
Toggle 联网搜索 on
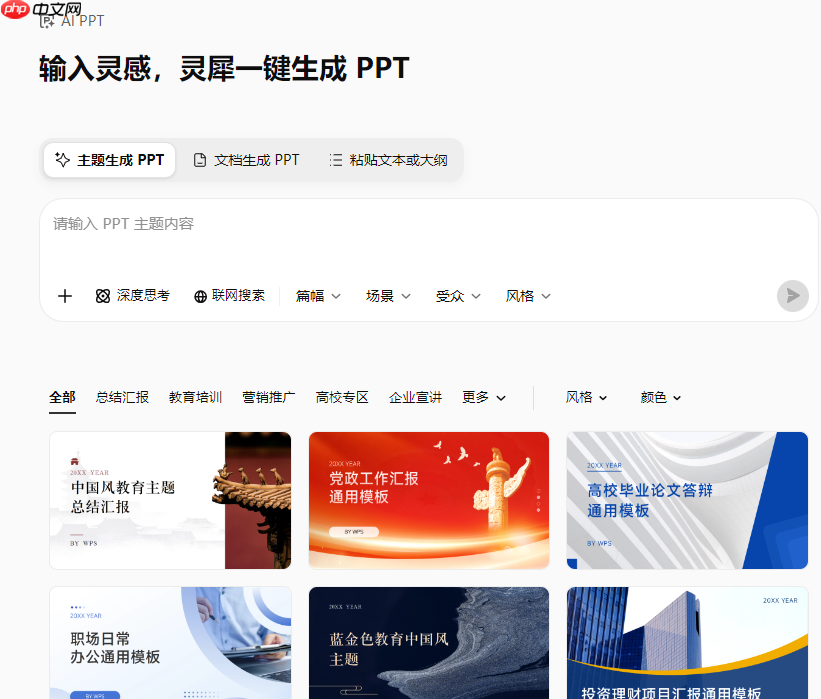point(229,296)
